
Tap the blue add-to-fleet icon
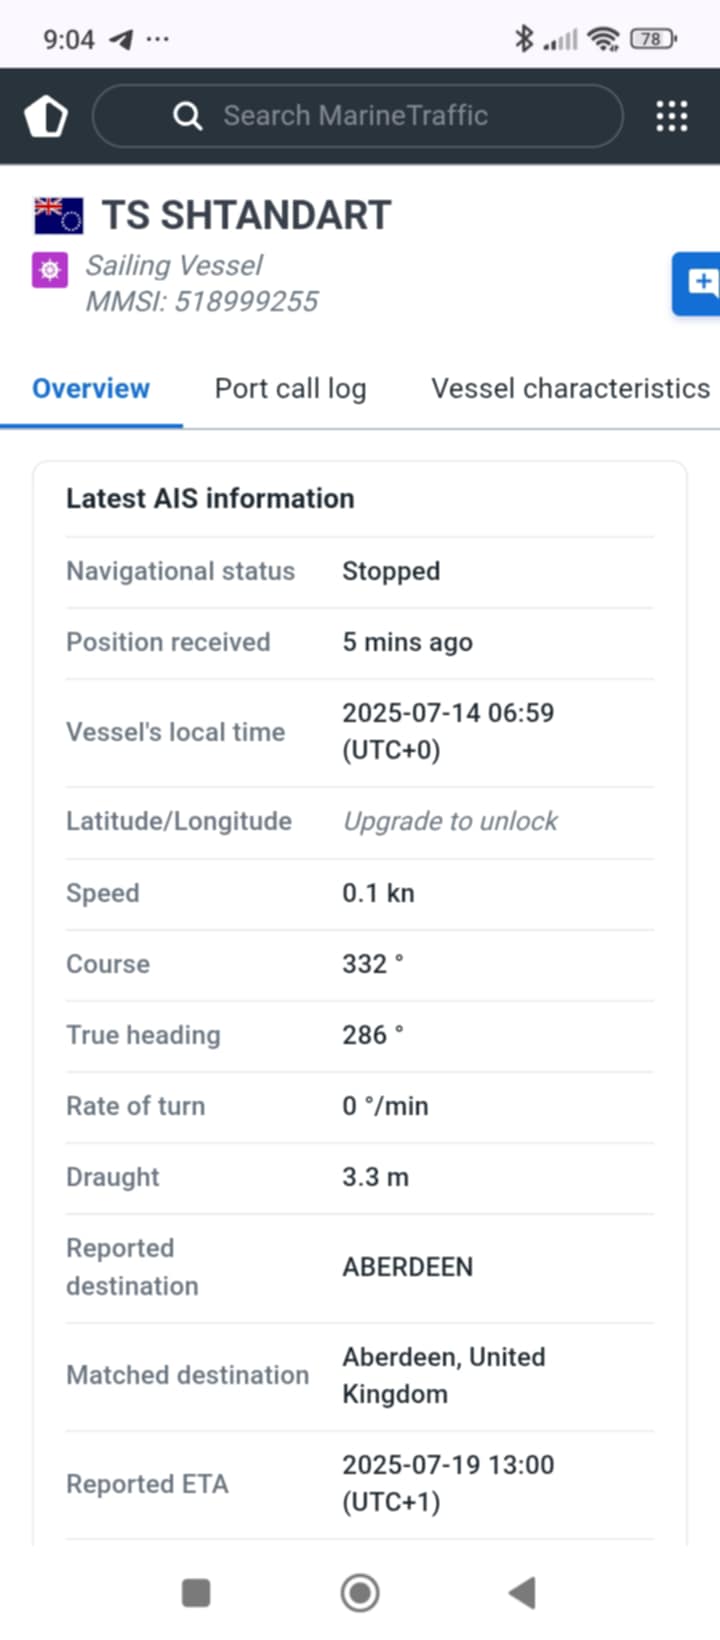coord(701,283)
